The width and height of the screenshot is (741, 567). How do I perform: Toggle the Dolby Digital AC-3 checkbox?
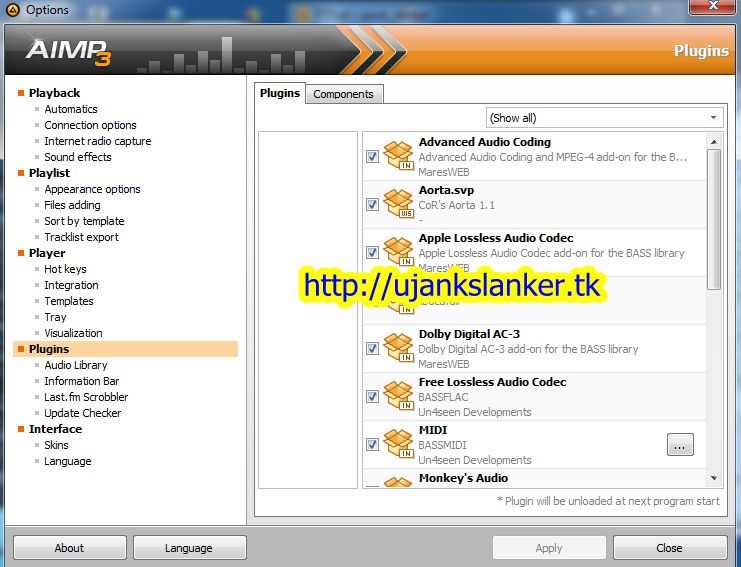tap(372, 348)
